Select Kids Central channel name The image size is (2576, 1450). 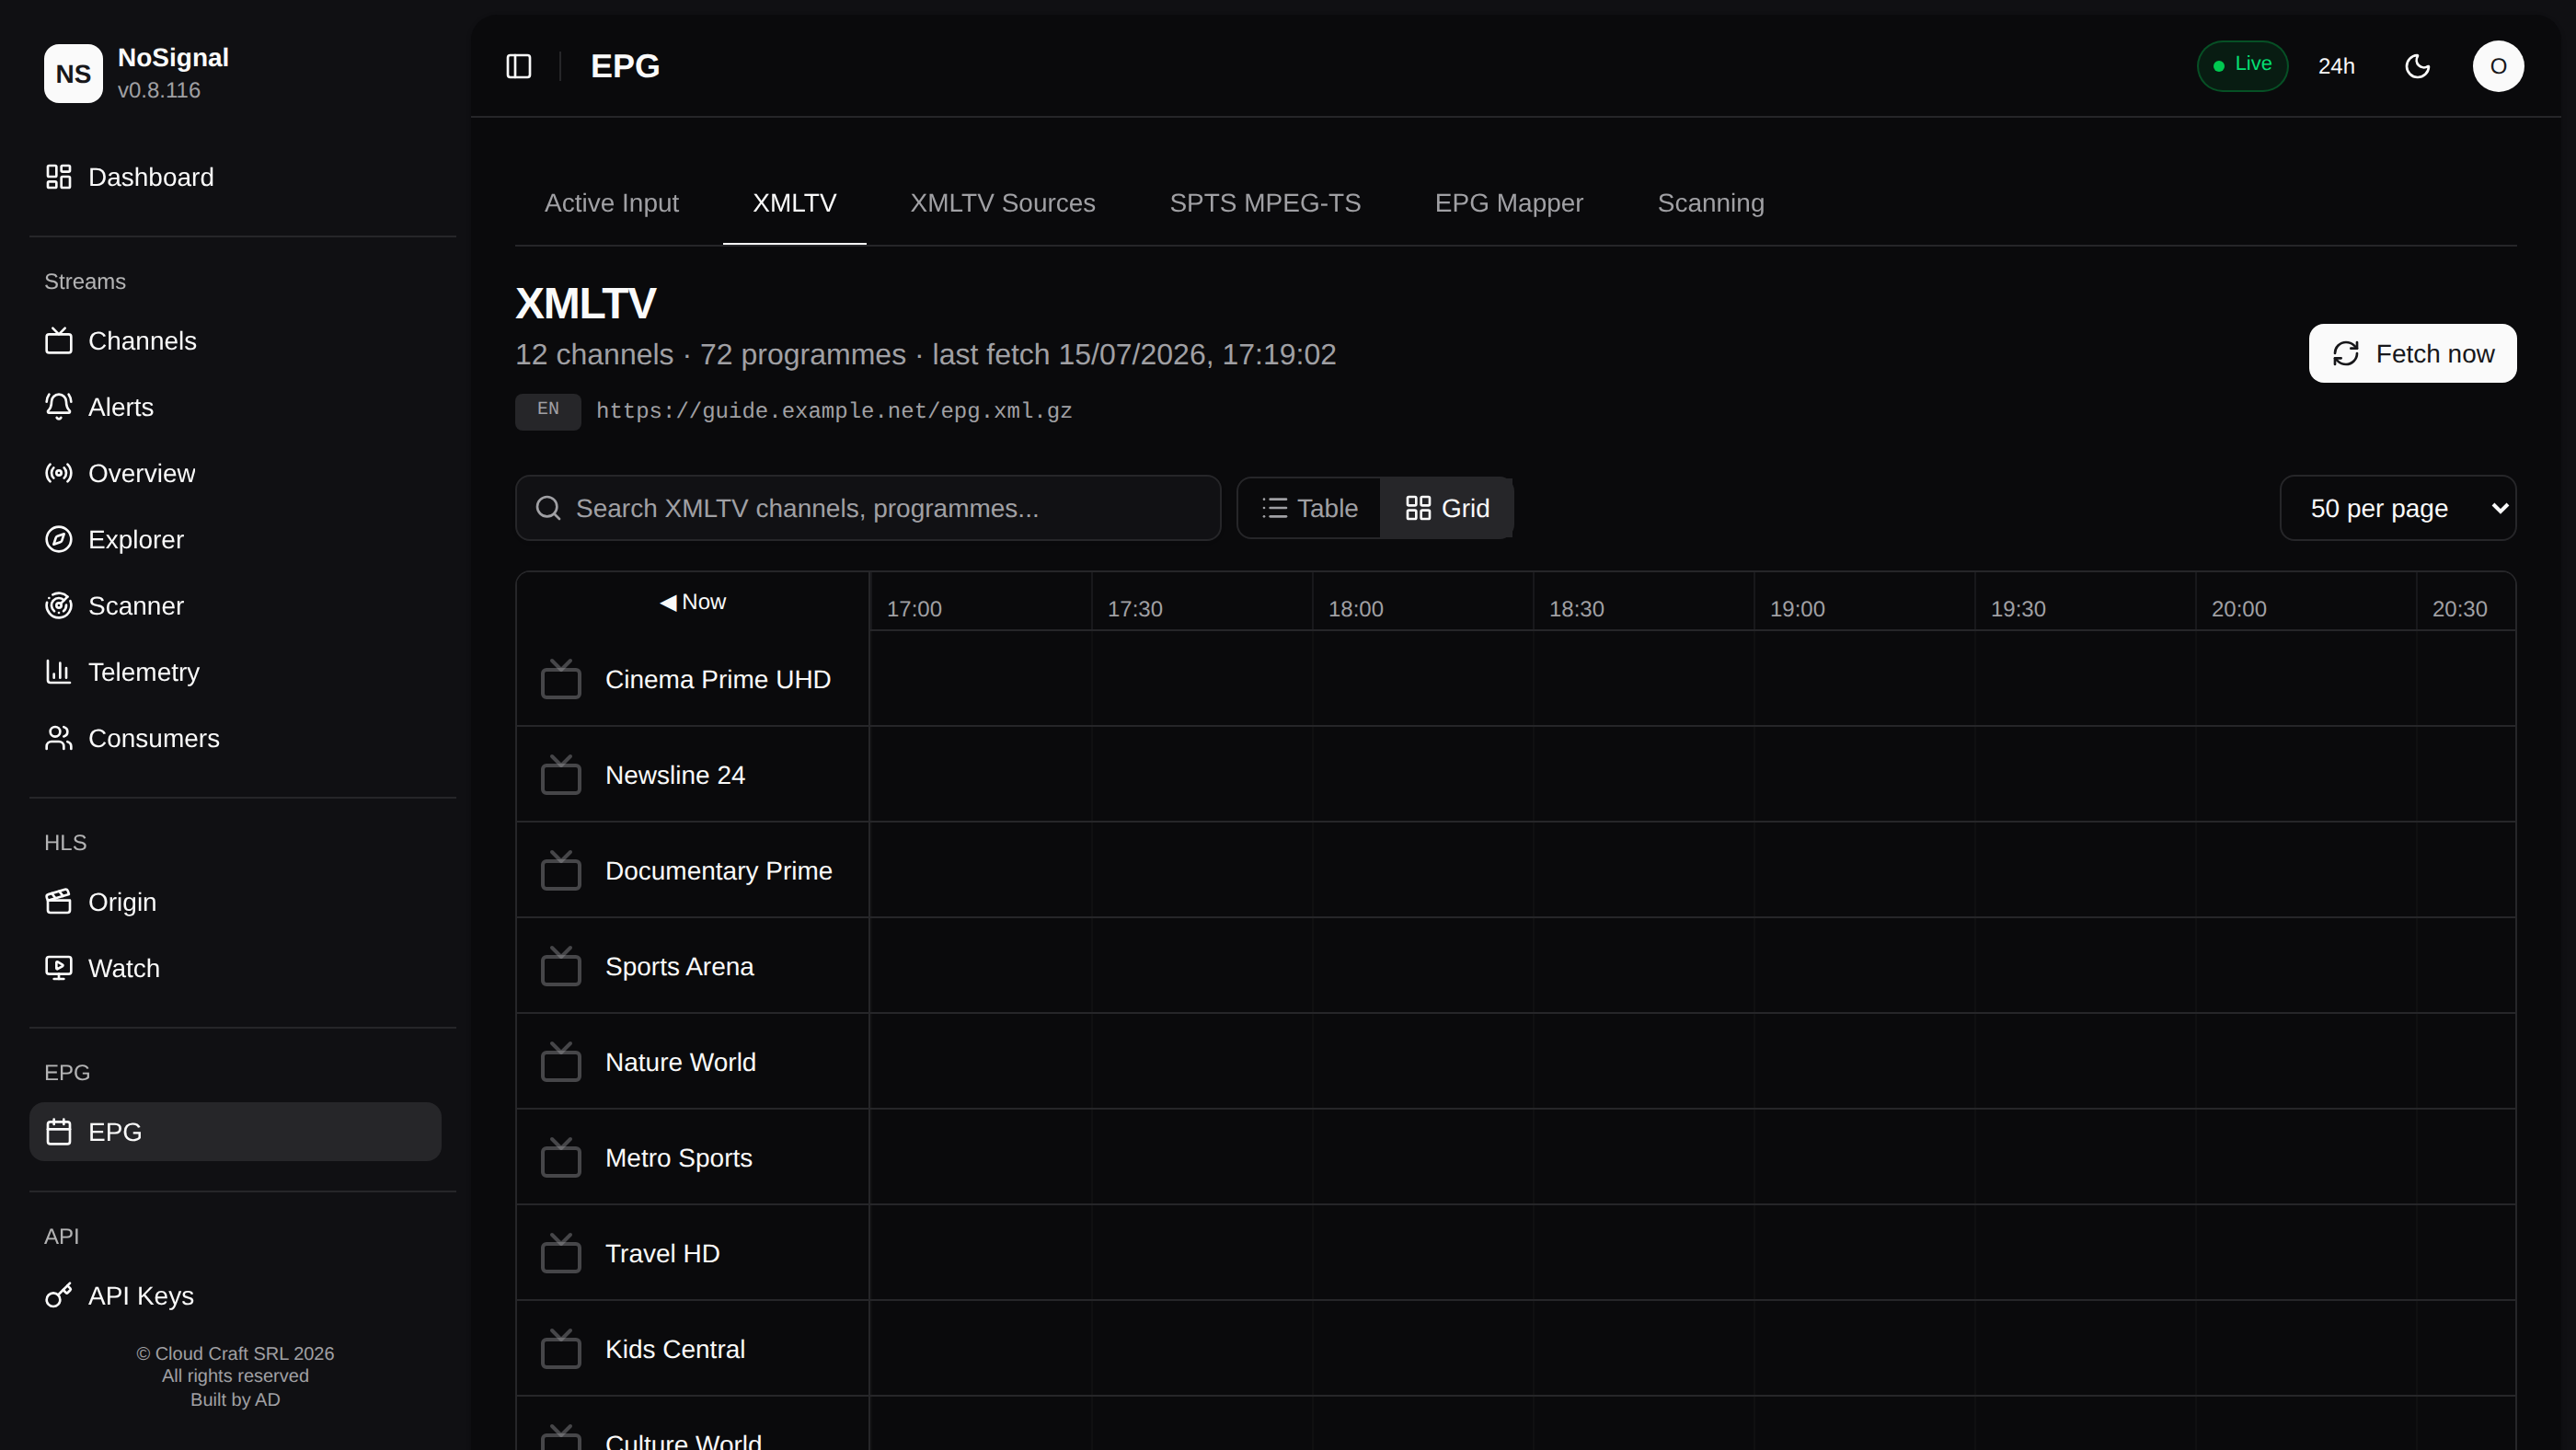tap(675, 1349)
